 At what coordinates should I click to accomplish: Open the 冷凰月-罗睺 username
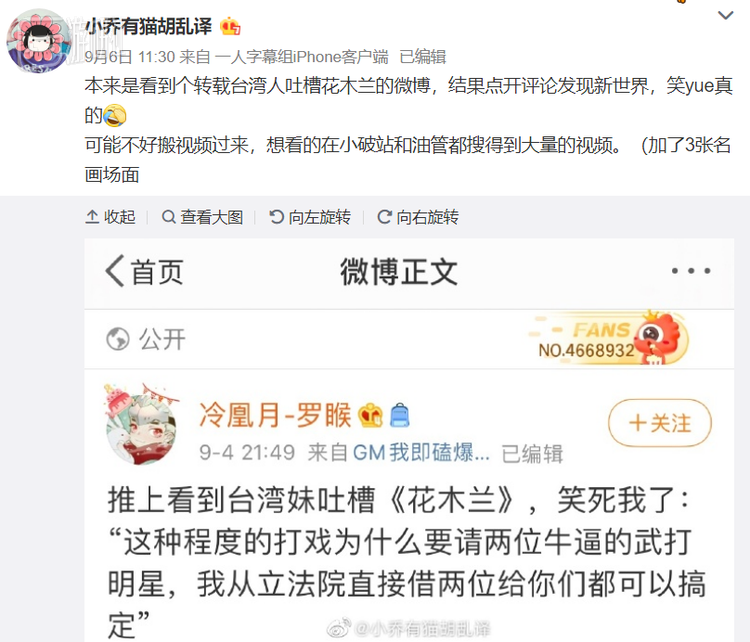point(275,415)
